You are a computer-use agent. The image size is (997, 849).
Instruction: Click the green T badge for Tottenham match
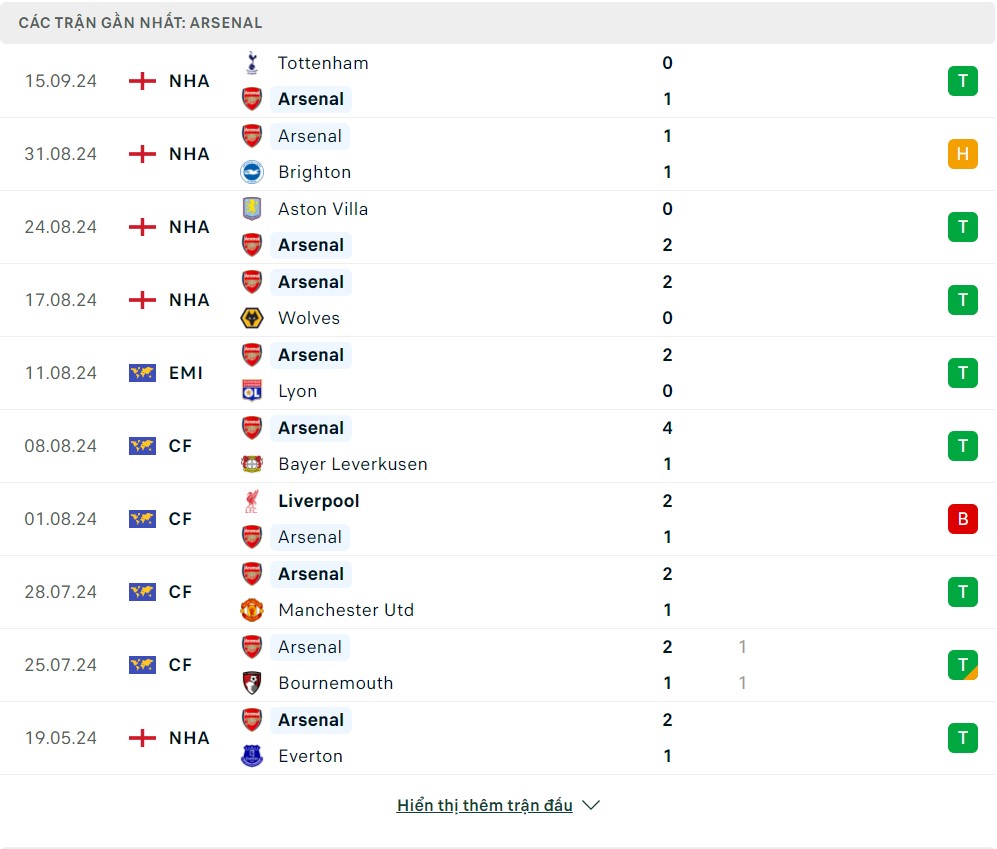pos(962,81)
